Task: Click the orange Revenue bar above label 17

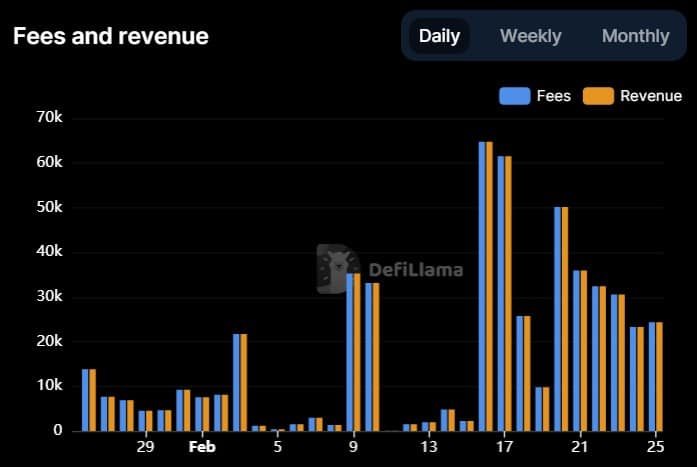Action: (508, 293)
